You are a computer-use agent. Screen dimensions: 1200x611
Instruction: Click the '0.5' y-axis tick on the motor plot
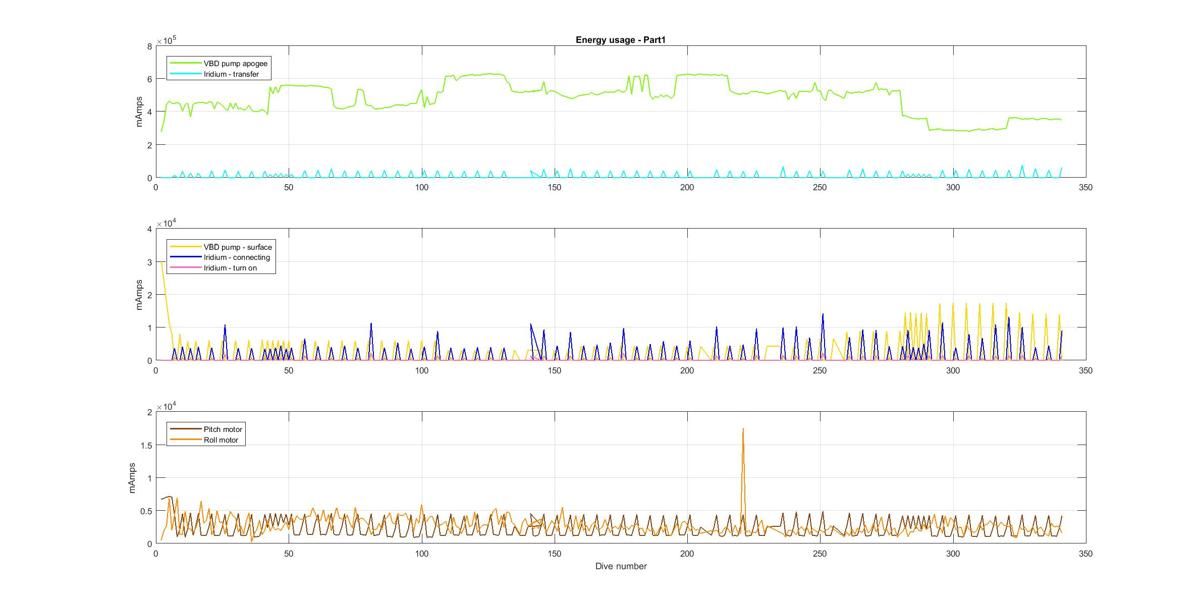(146, 511)
